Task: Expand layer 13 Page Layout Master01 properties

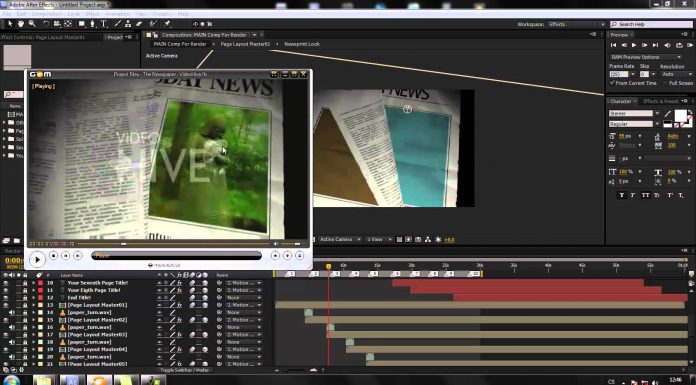Action: pyautogui.click(x=33, y=305)
